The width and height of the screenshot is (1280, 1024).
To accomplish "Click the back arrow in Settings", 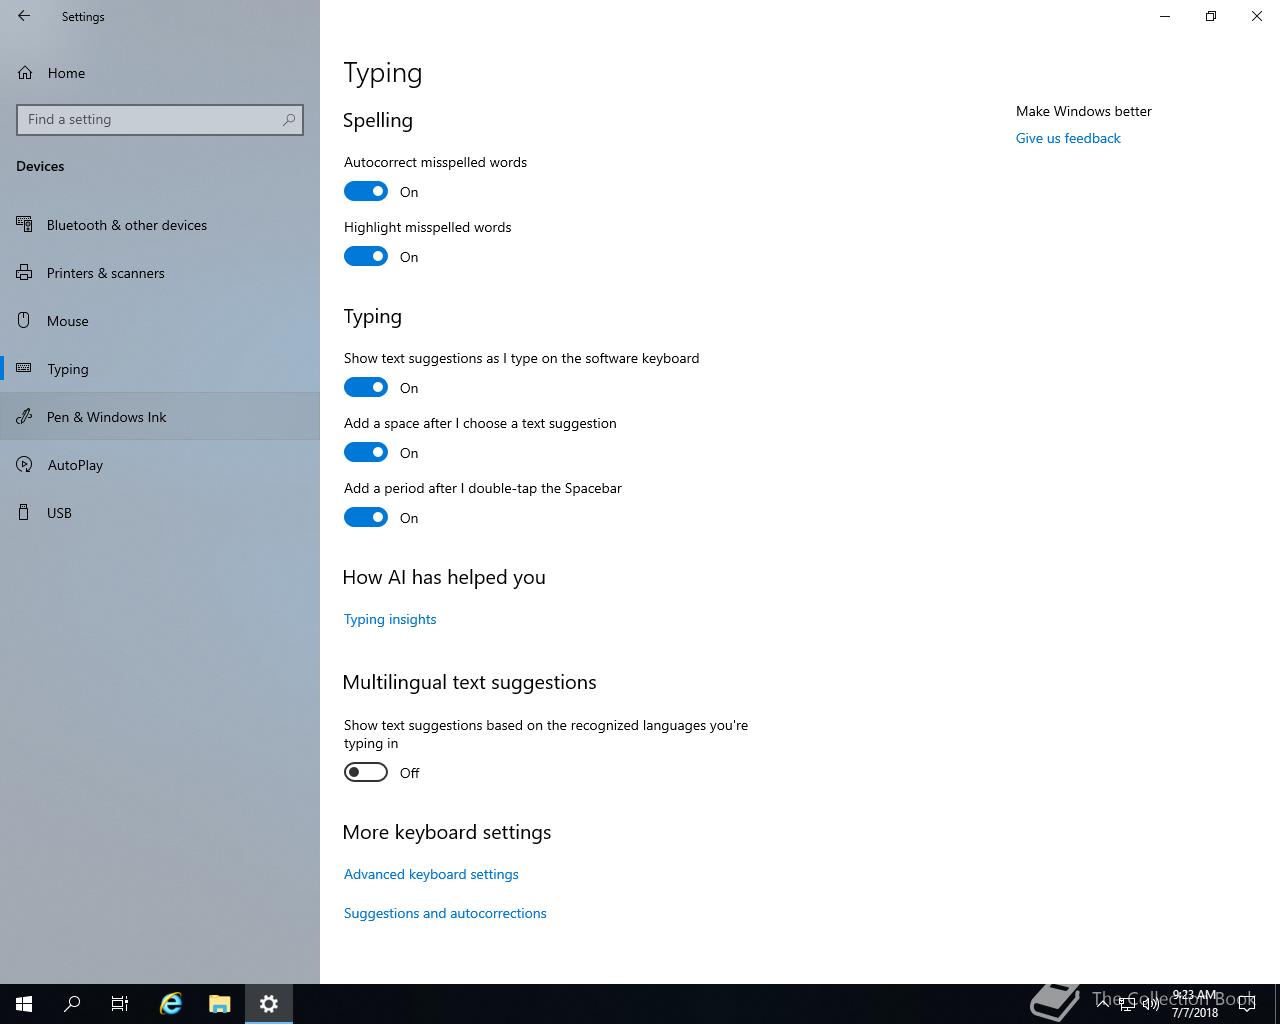I will coord(24,16).
